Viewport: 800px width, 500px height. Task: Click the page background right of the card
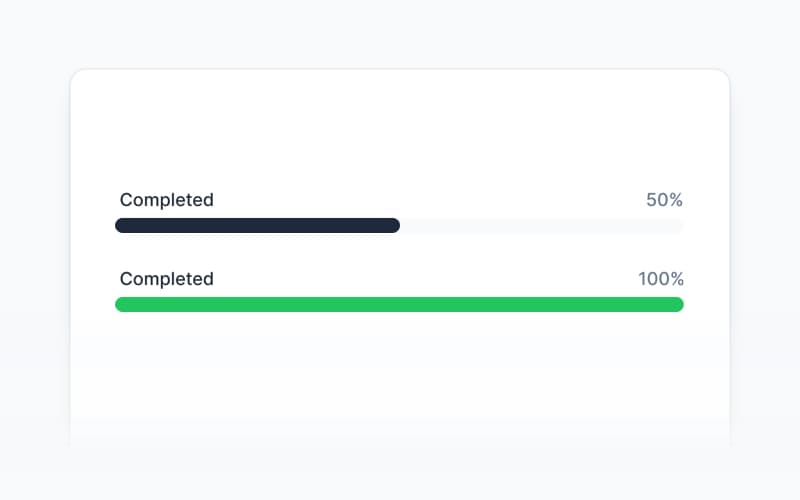(765, 250)
